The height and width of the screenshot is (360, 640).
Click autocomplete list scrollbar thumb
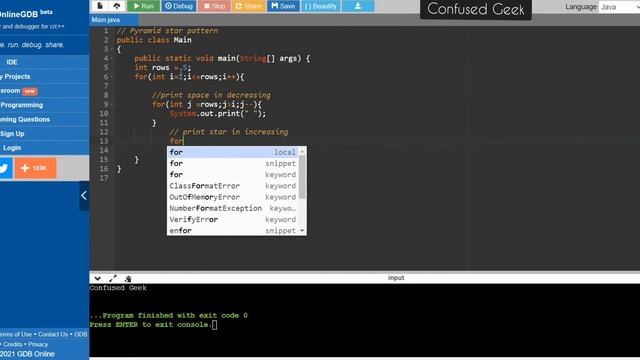(x=302, y=178)
